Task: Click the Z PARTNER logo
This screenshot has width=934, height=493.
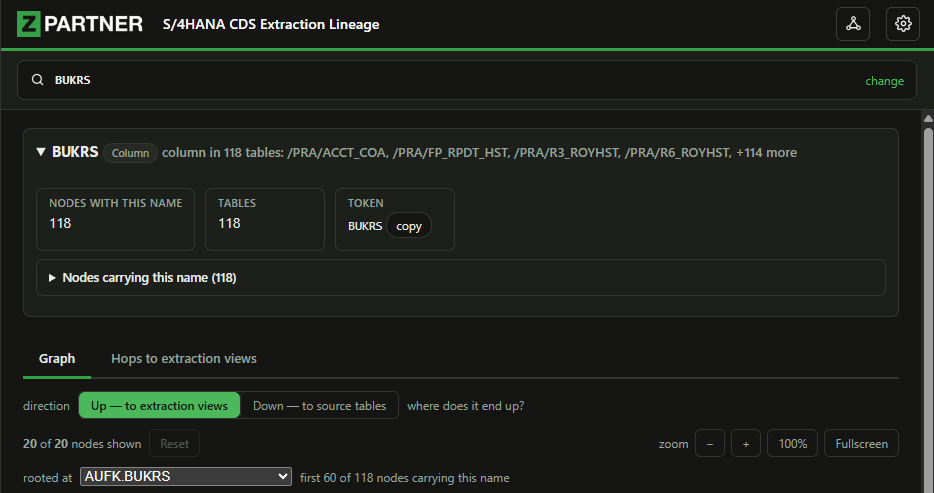Action: (x=80, y=24)
